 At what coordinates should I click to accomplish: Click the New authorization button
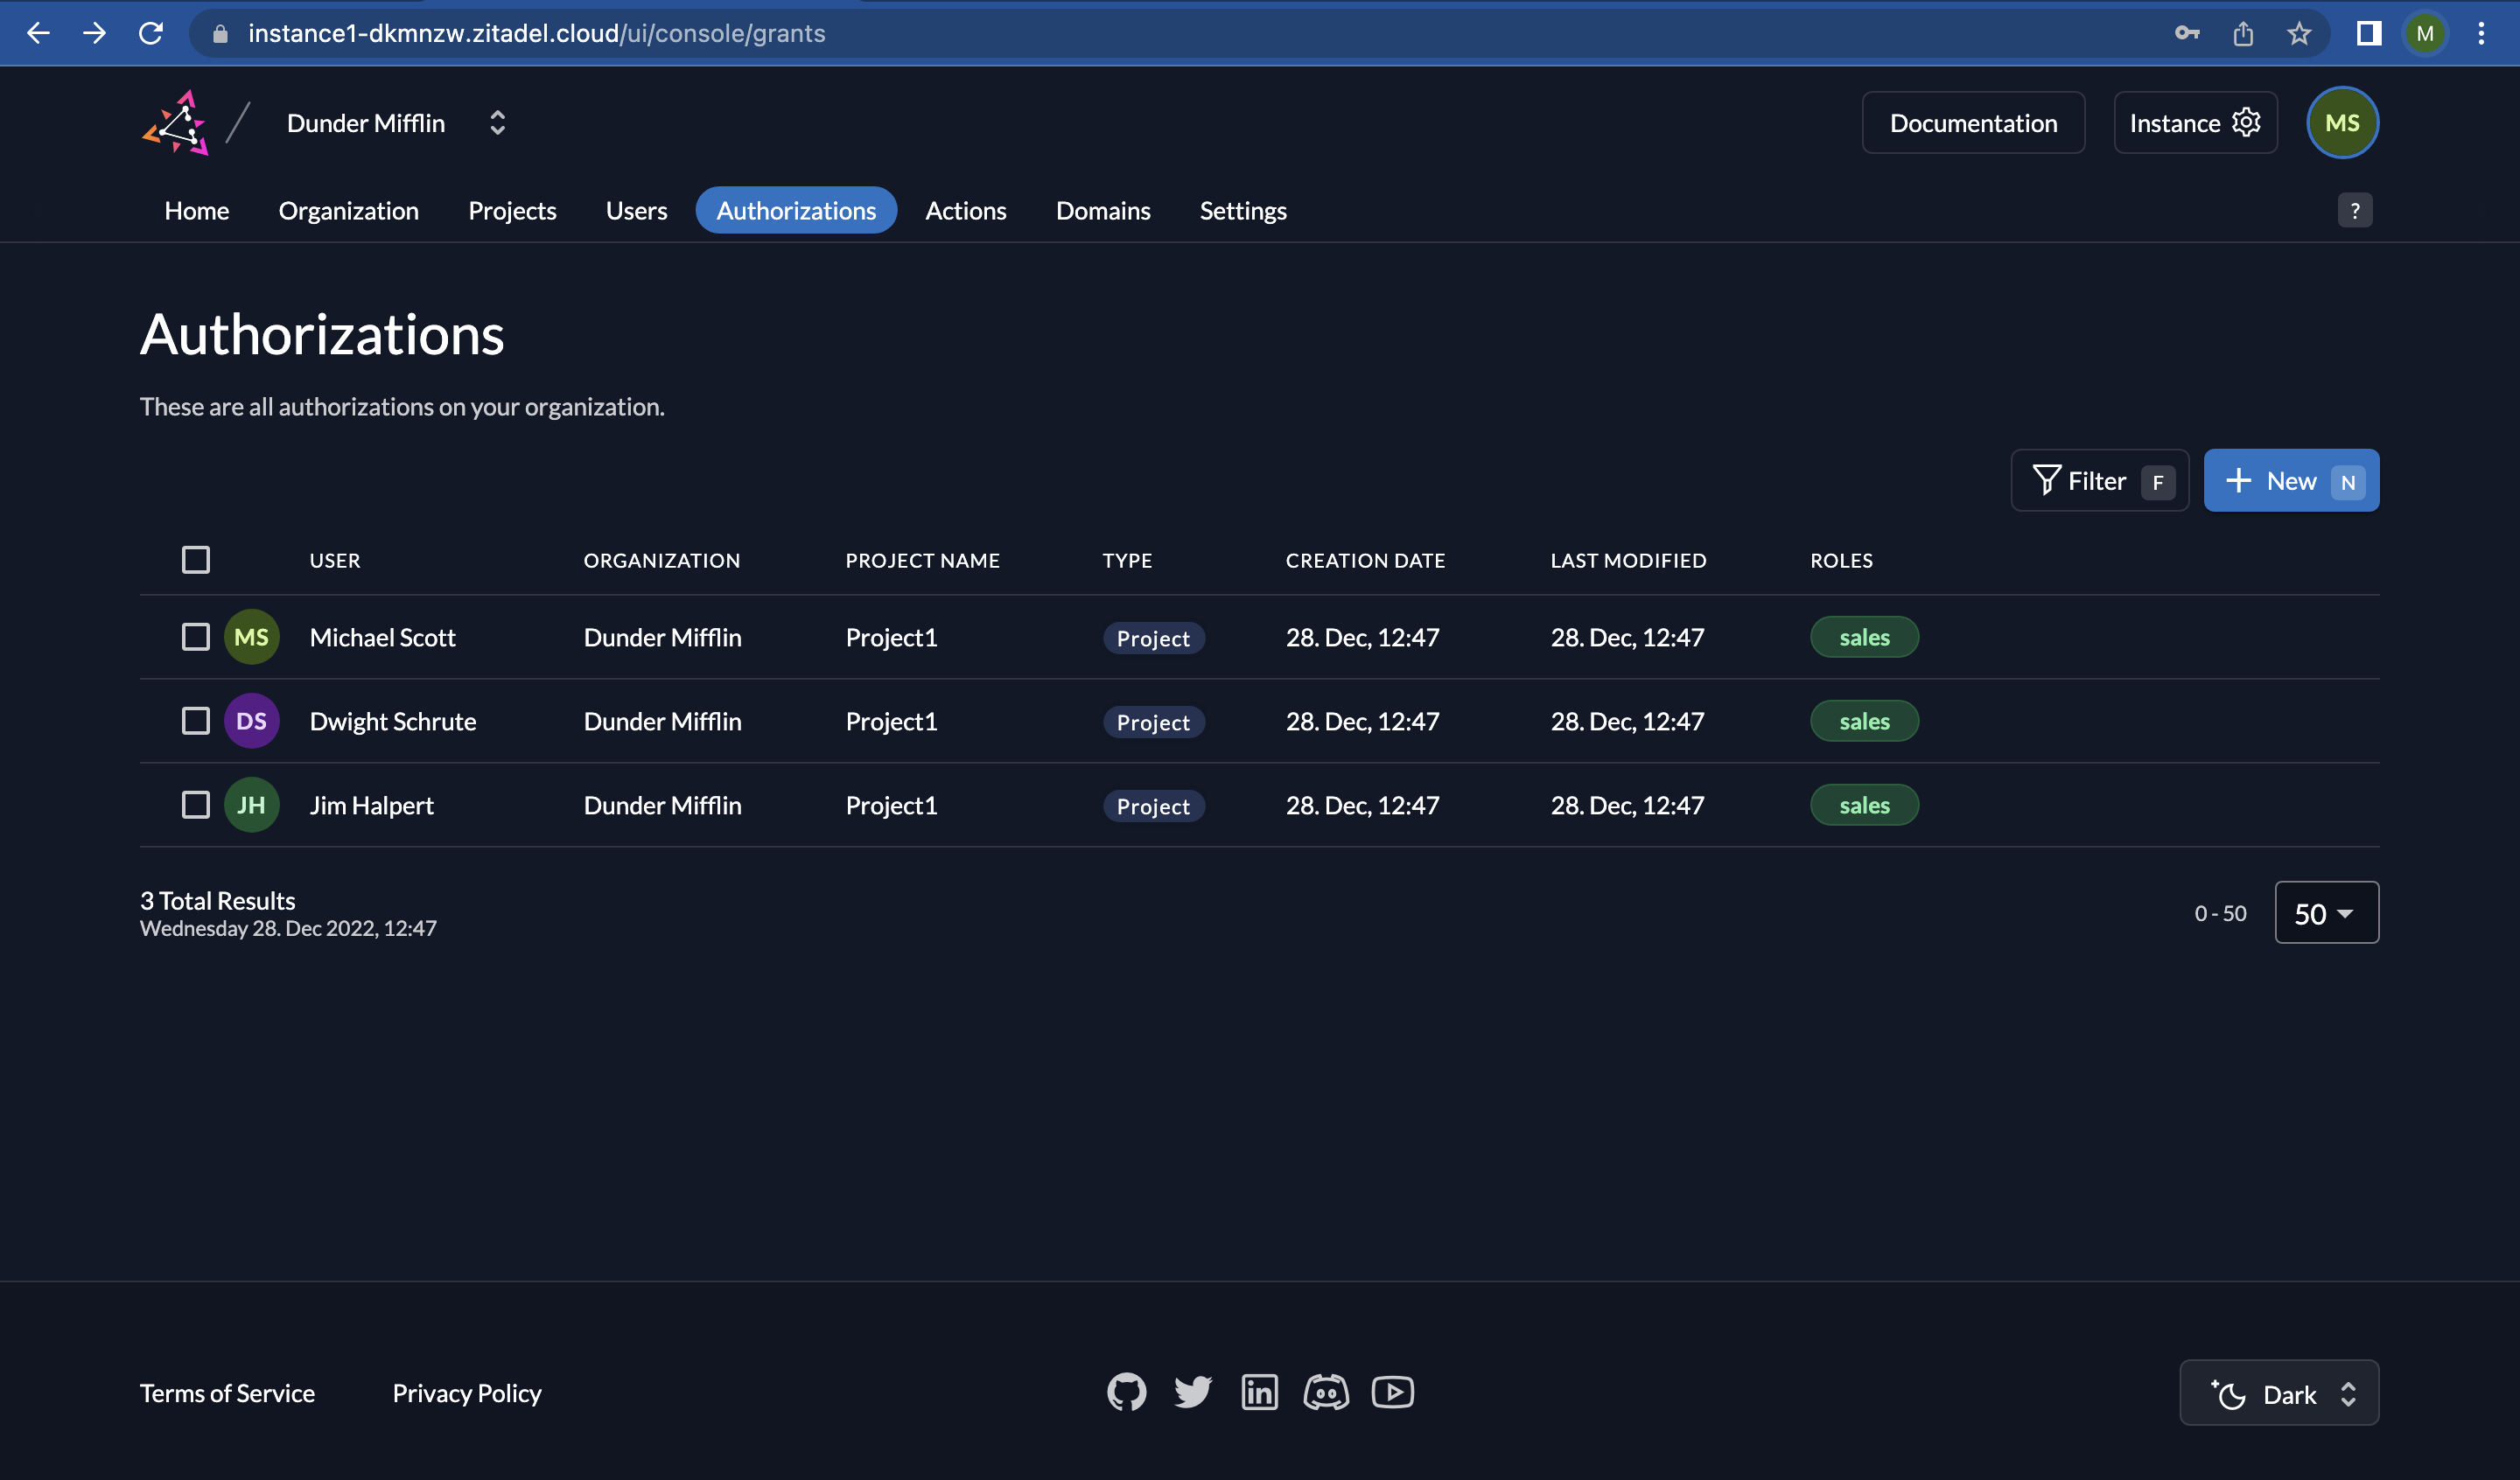click(2290, 481)
